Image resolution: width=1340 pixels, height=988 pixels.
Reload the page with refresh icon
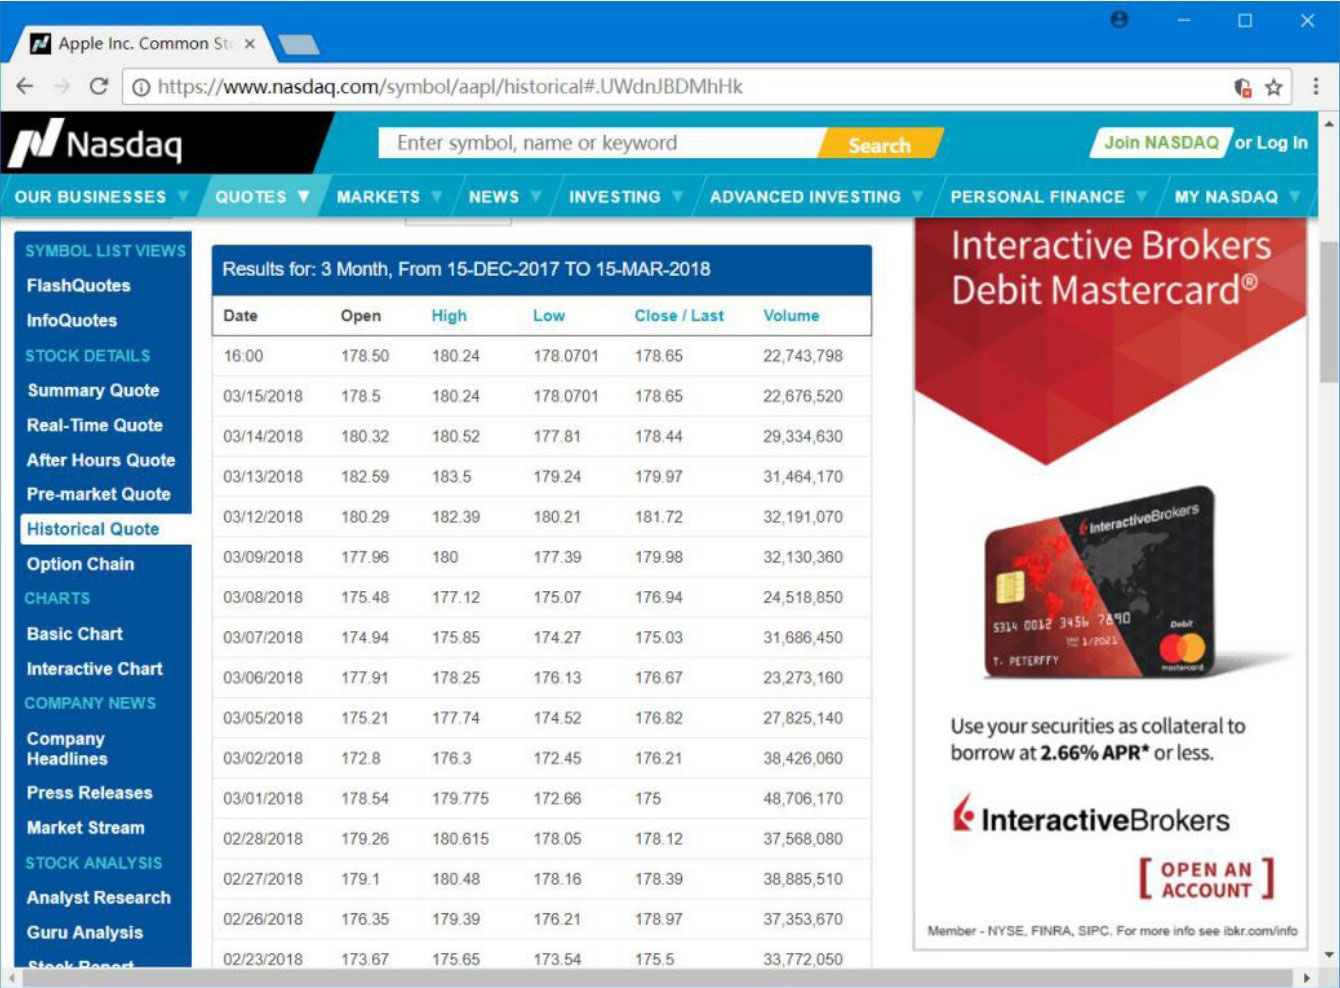[98, 87]
